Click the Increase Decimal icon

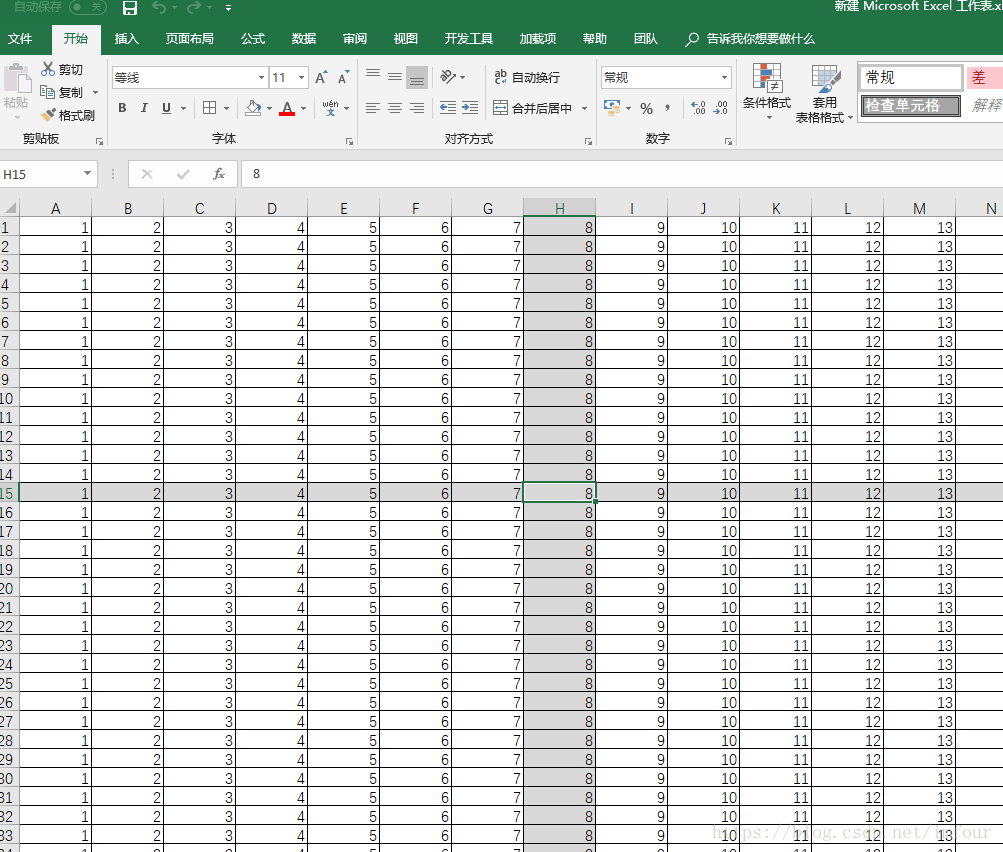click(x=699, y=107)
